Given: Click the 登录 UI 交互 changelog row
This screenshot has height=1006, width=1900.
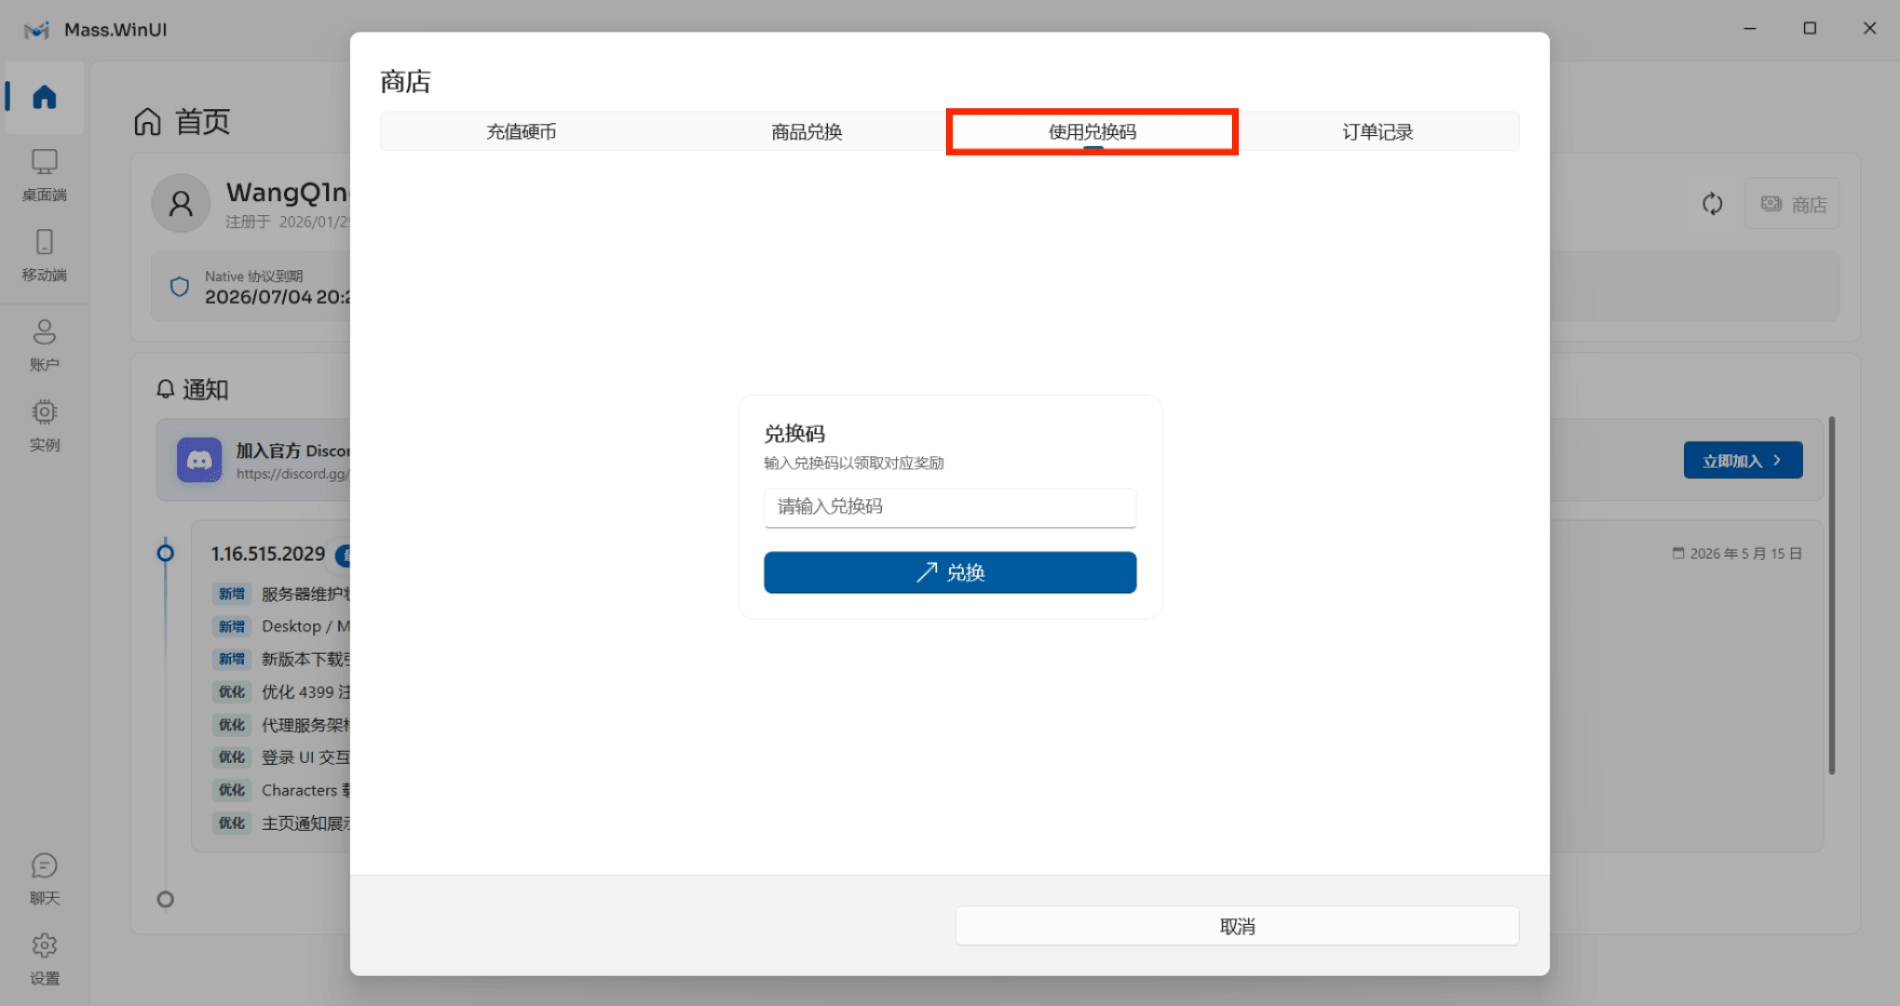Looking at the screenshot, I should [282, 757].
